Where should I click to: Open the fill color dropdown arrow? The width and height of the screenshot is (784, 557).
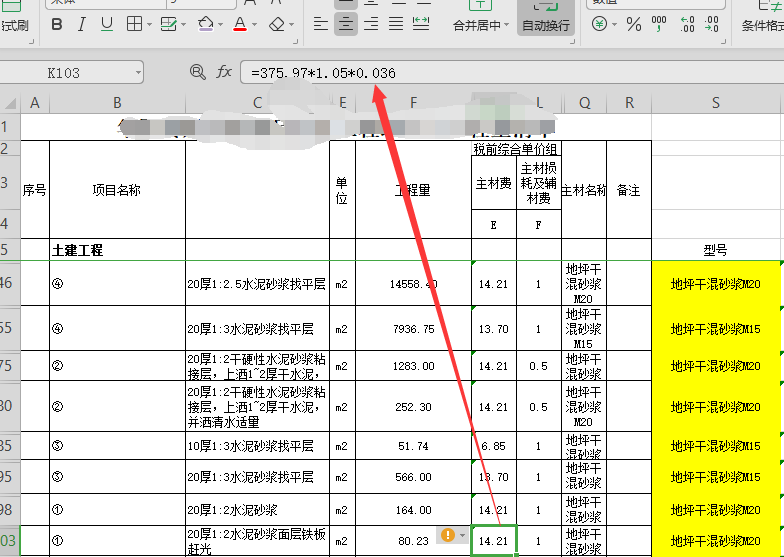point(220,24)
